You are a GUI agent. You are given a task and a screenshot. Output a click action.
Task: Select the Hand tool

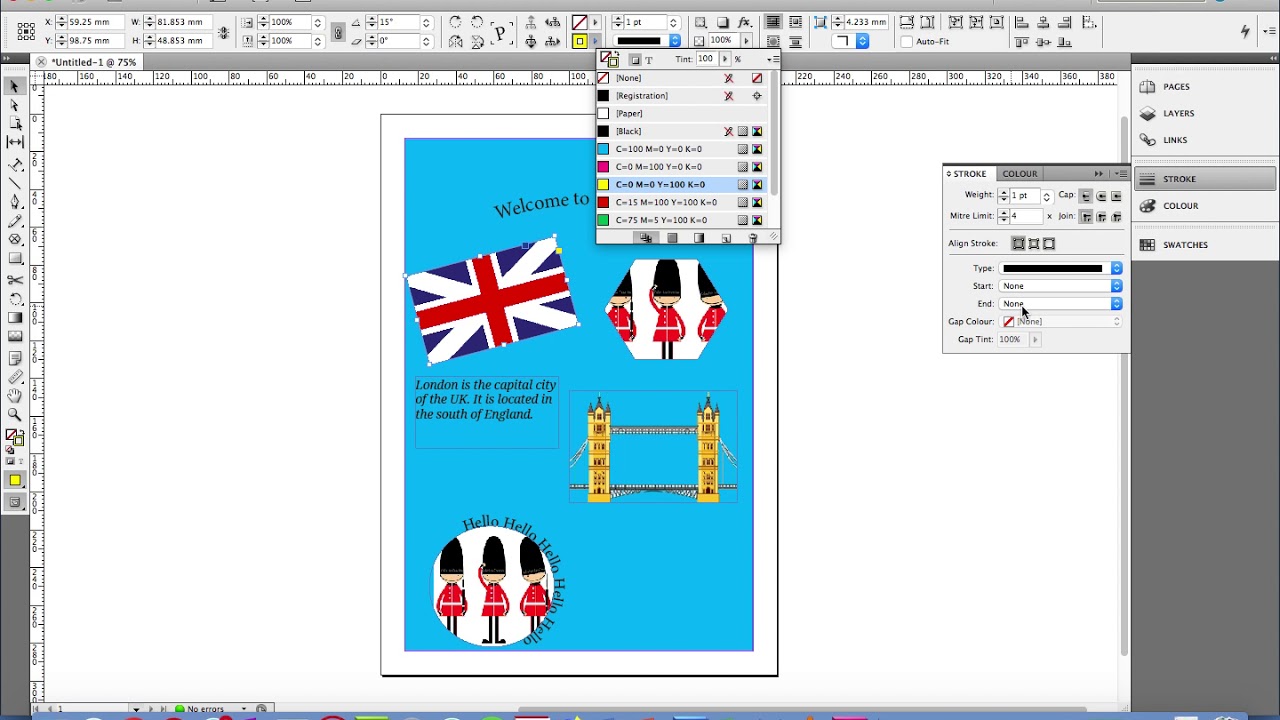click(15, 396)
